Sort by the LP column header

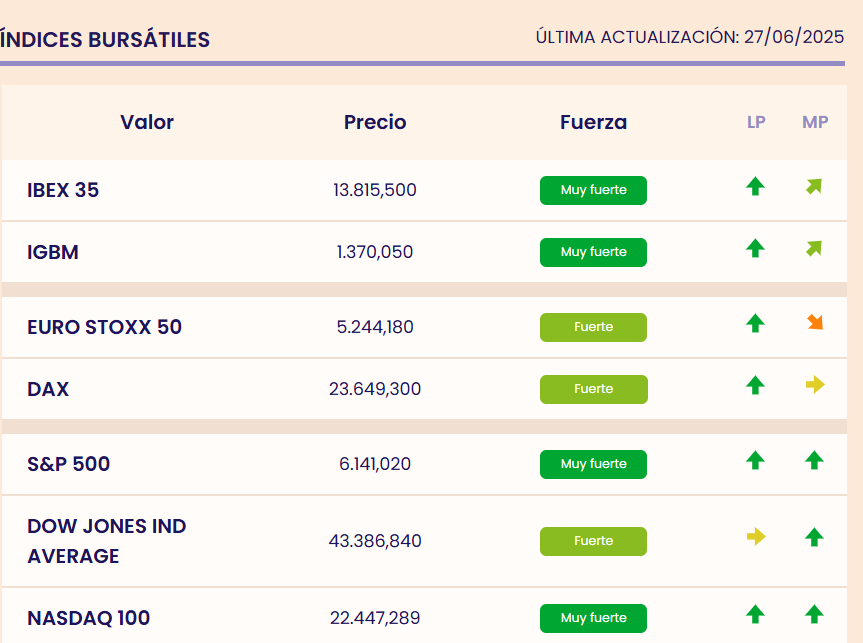coord(756,122)
